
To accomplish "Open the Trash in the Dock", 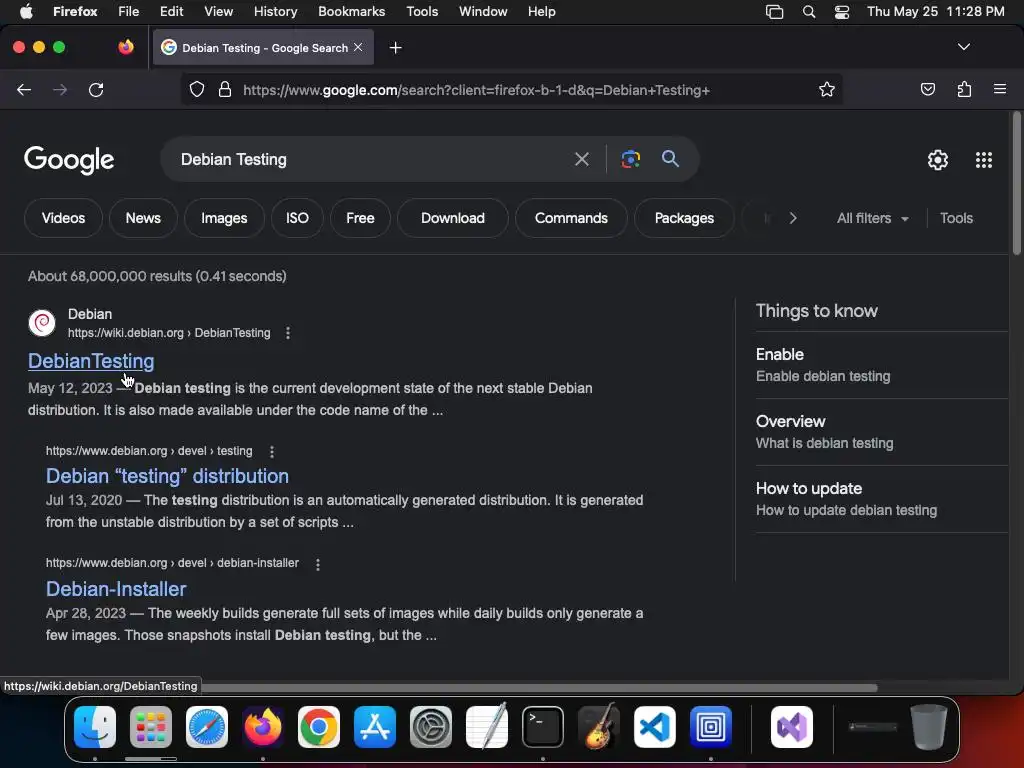I will pos(929,727).
